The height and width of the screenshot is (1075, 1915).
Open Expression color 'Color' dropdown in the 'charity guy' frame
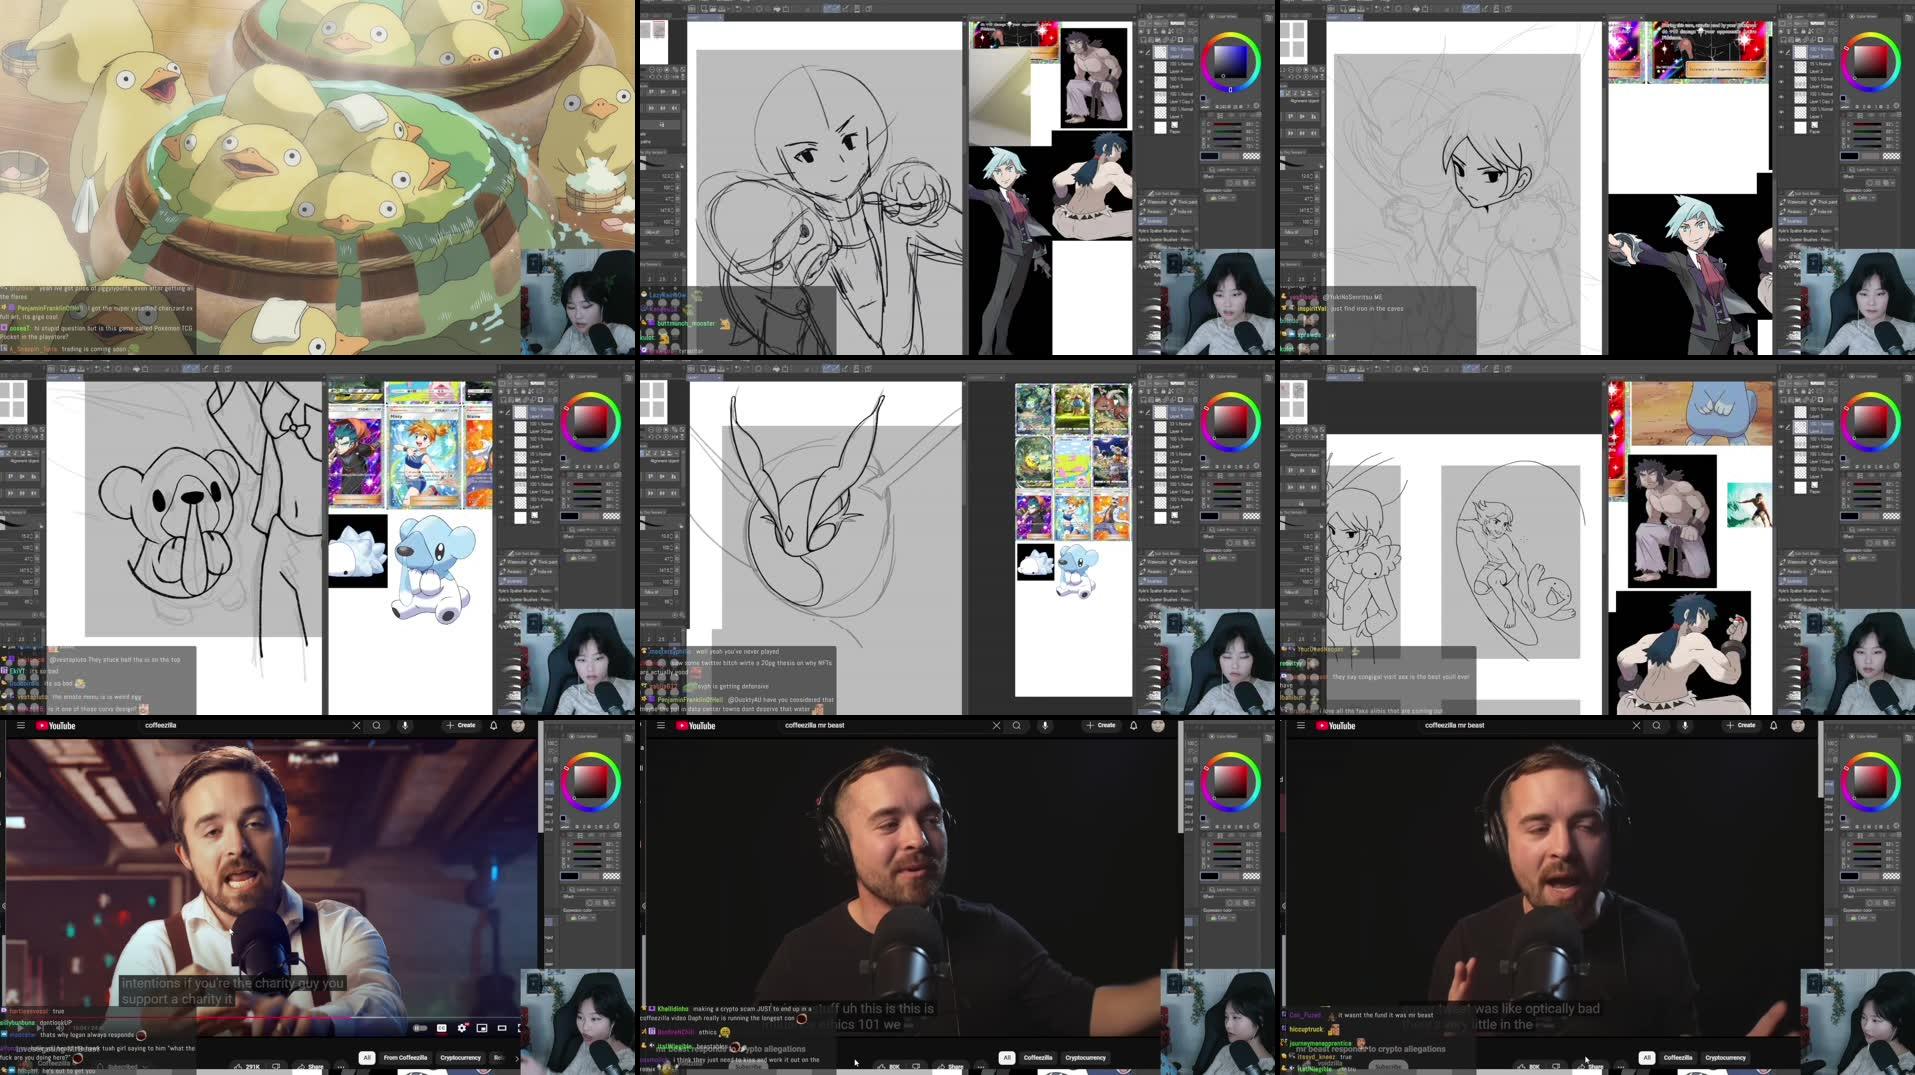pyautogui.click(x=581, y=918)
